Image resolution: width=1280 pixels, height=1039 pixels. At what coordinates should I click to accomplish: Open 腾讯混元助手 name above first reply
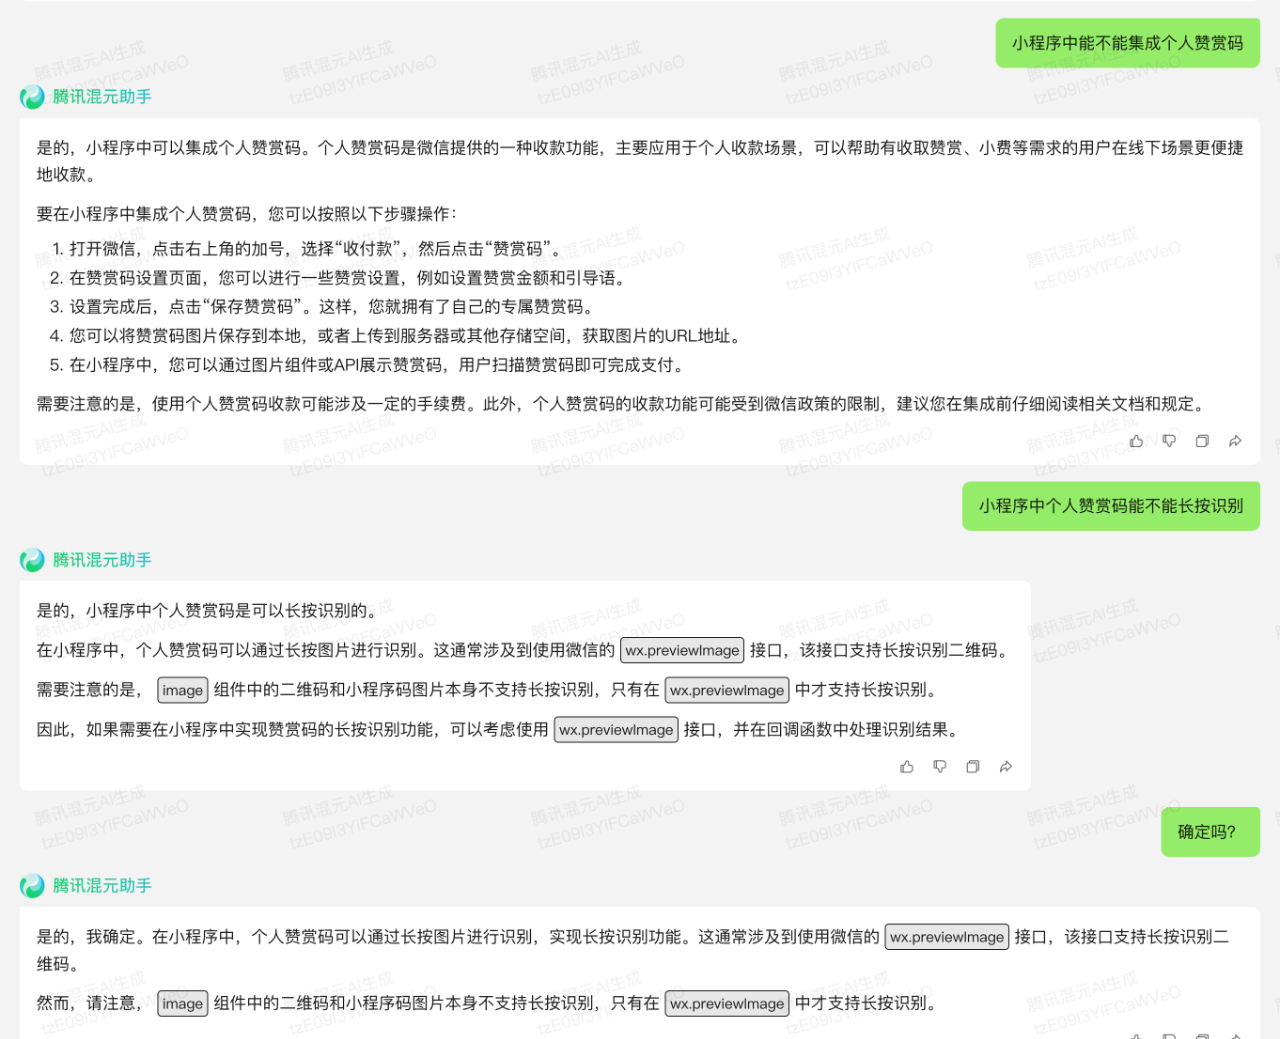[x=102, y=97]
